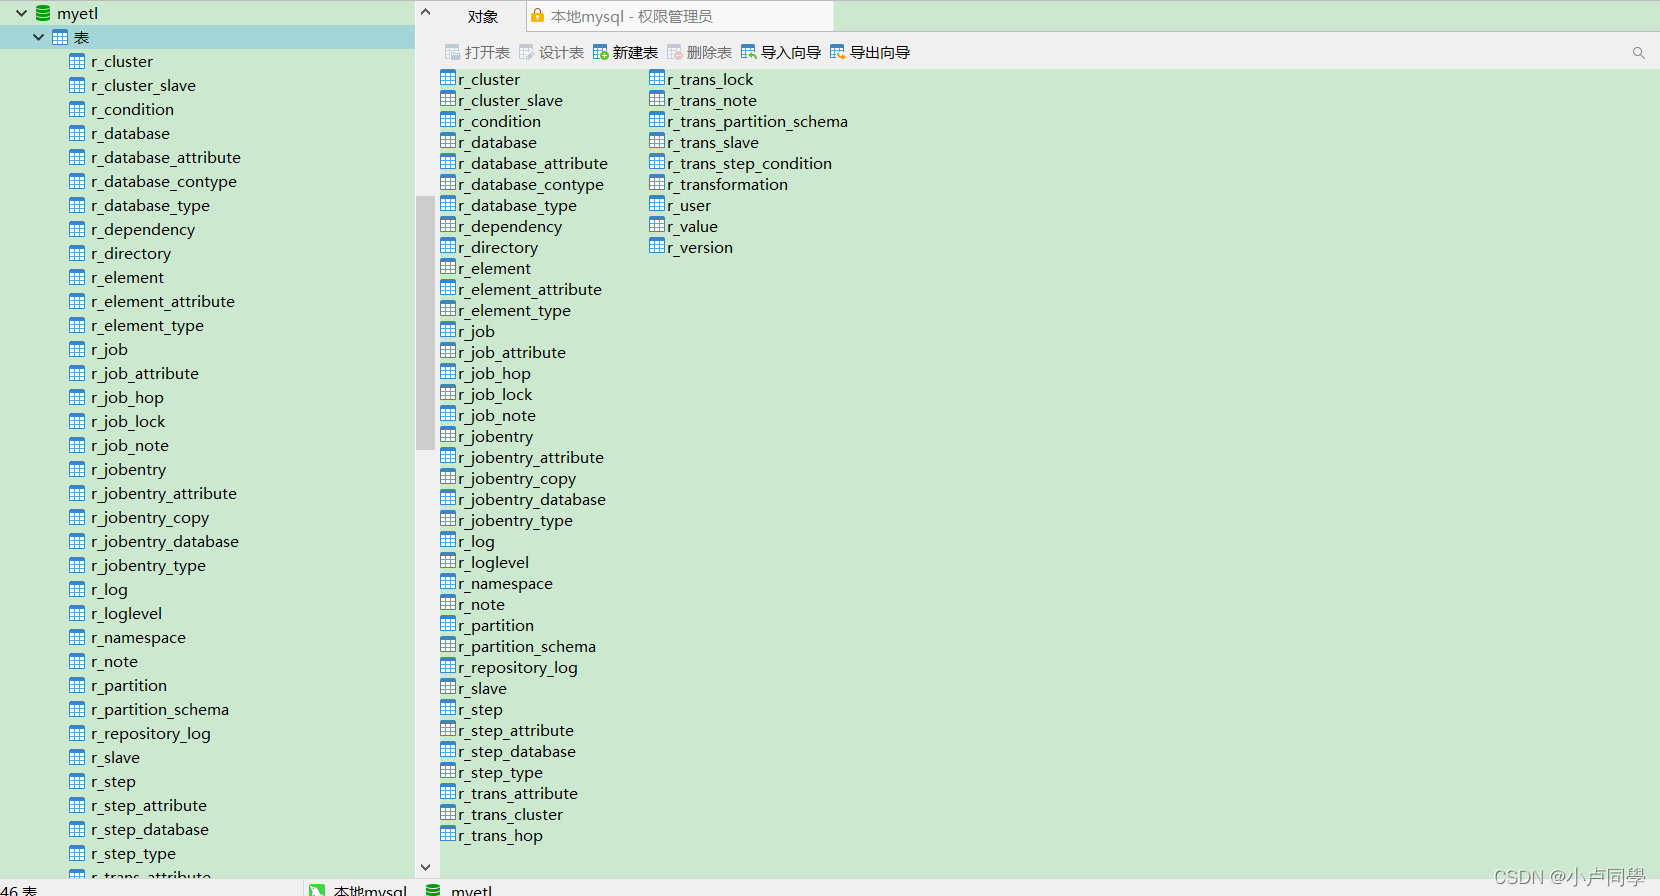This screenshot has height=896, width=1660.
Task: Click scroll up arrow of sidebar scrollbar
Action: 425,12
